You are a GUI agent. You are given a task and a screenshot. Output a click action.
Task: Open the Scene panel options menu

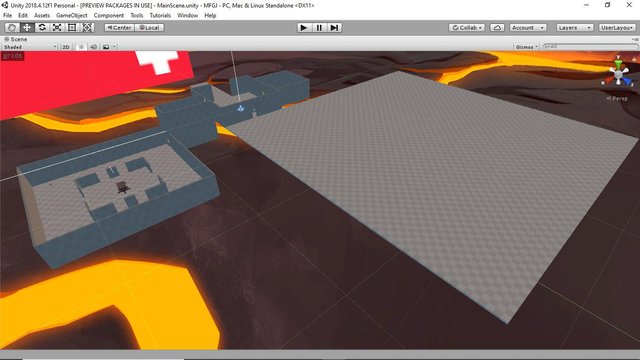(635, 39)
